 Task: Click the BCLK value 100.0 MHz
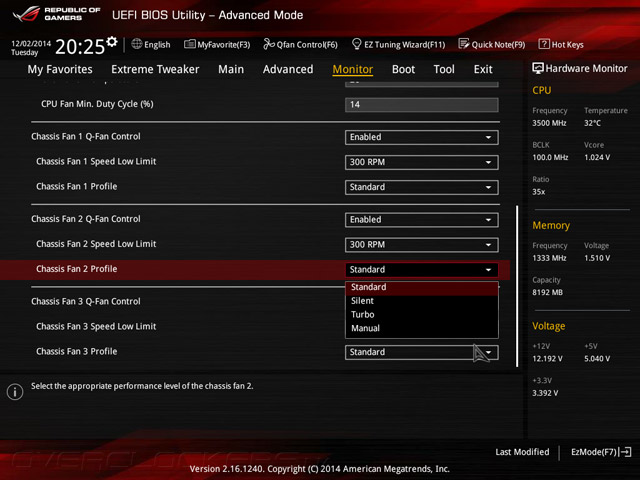[550, 158]
